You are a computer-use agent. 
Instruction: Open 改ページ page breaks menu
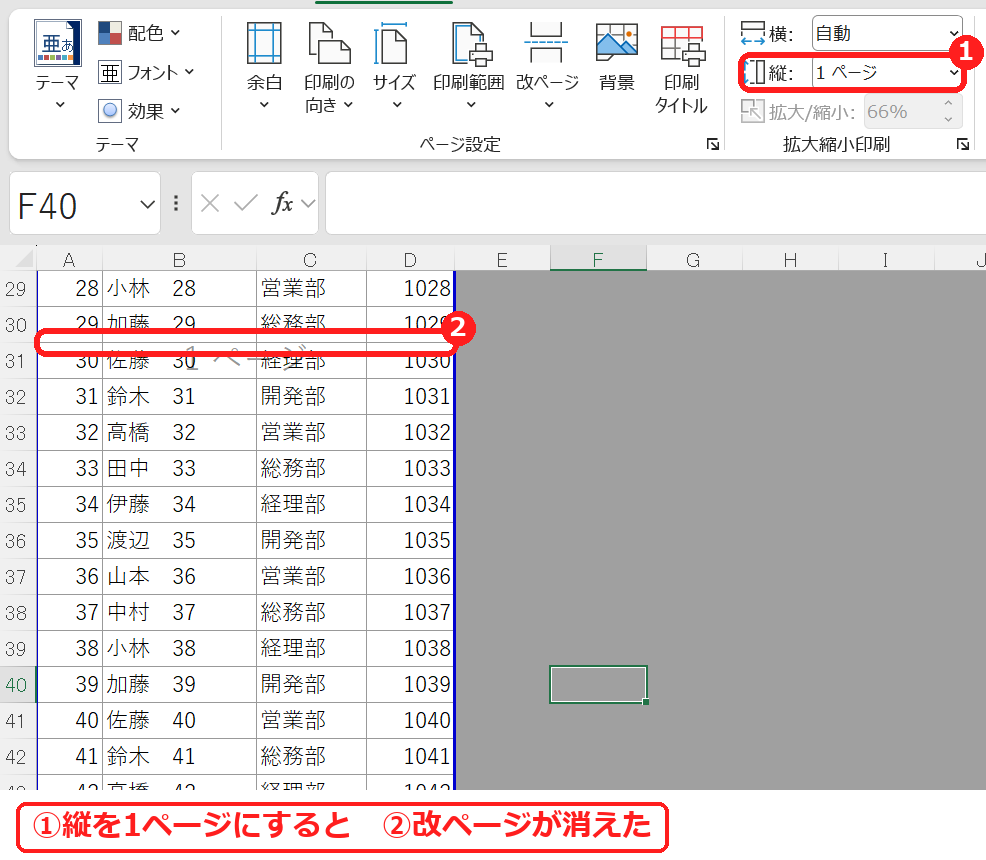tap(547, 65)
